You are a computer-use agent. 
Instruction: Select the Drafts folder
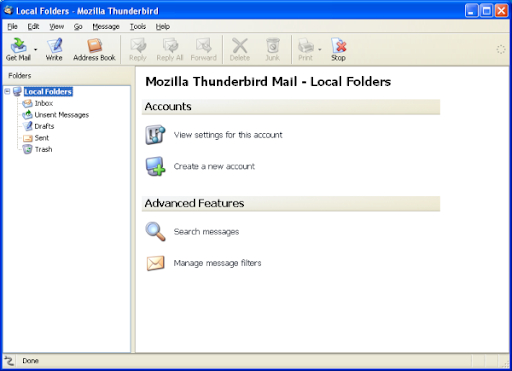tap(44, 126)
